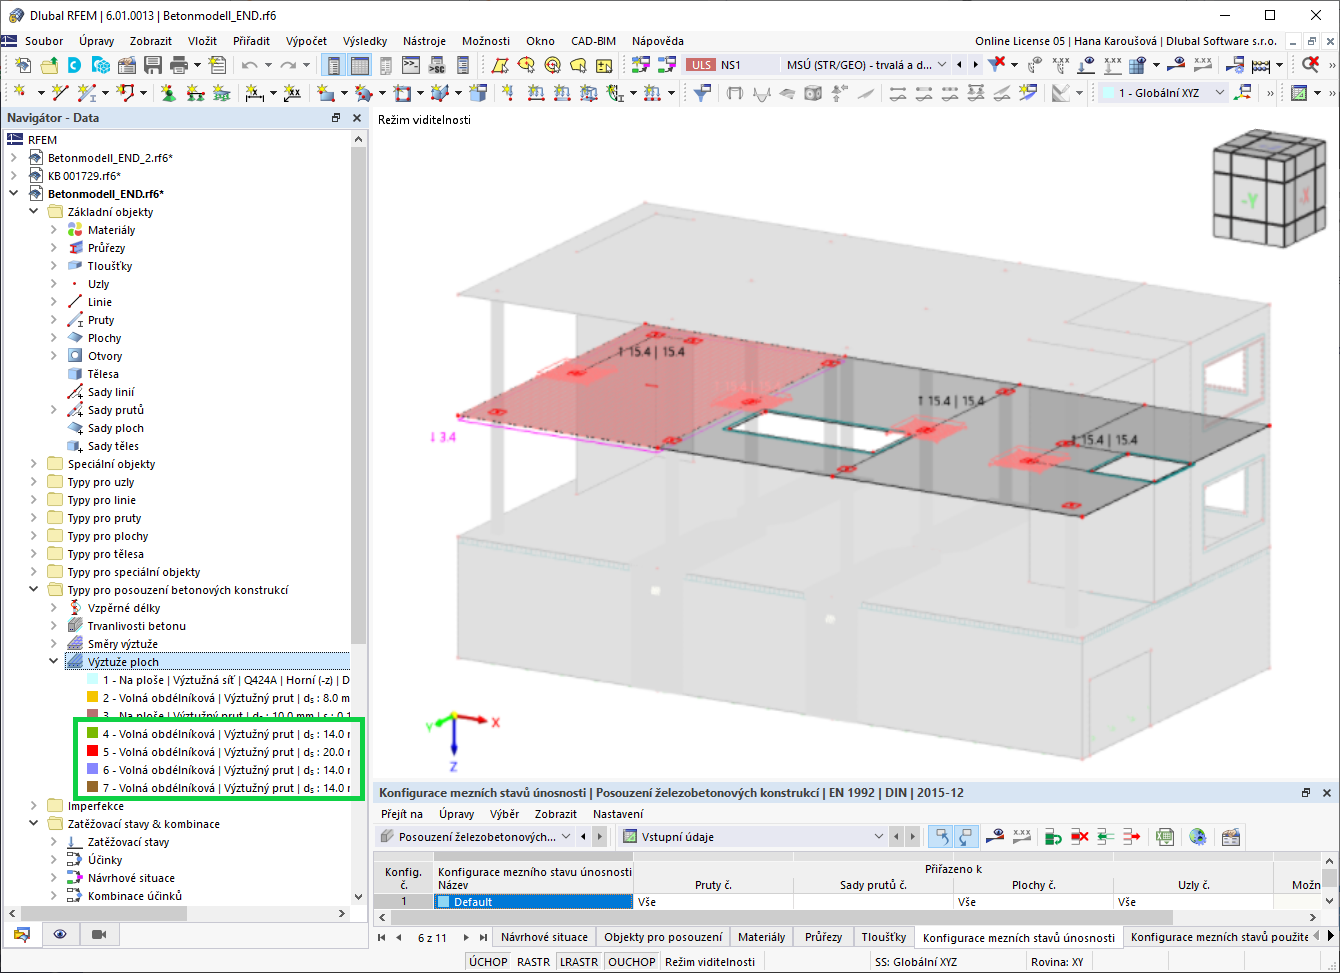Image resolution: width=1340 pixels, height=973 pixels.
Task: Open the CAD-BIM menu
Action: tap(593, 41)
